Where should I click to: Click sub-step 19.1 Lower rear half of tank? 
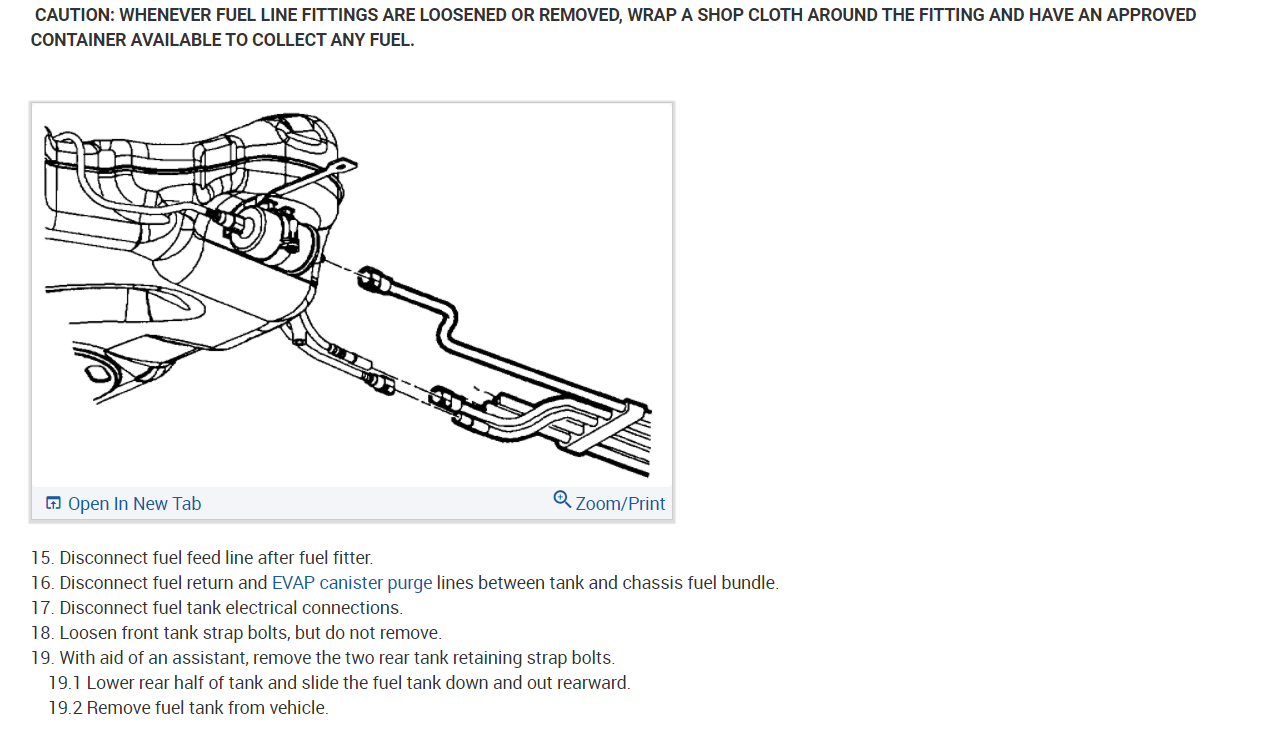click(340, 683)
